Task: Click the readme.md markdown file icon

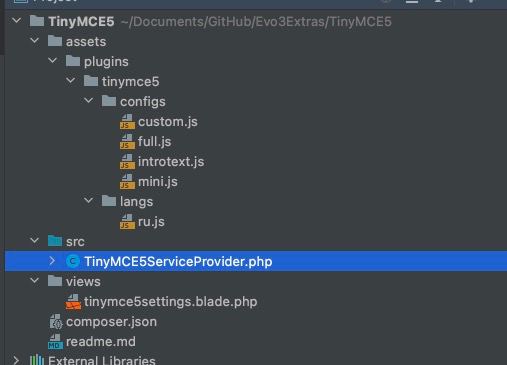Action: point(55,342)
